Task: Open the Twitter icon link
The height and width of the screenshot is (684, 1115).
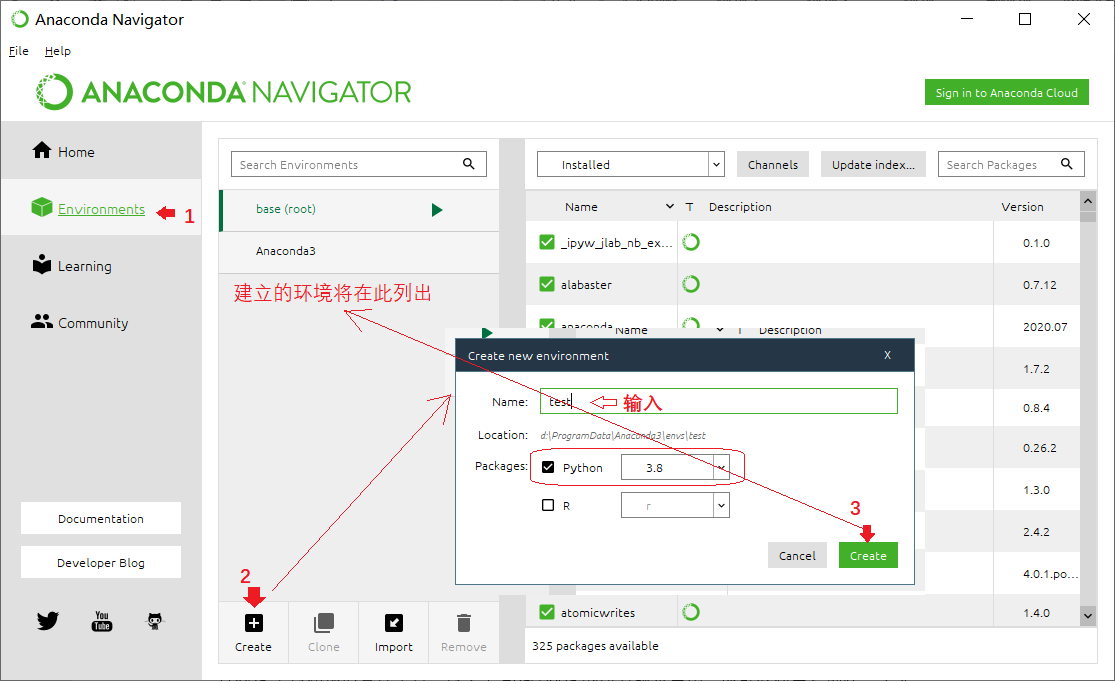Action: tap(48, 621)
